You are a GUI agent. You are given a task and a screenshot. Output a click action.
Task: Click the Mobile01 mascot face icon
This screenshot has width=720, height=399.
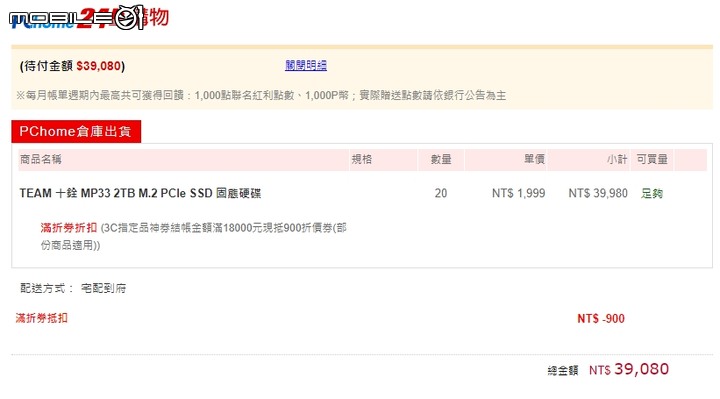pyautogui.click(x=128, y=18)
